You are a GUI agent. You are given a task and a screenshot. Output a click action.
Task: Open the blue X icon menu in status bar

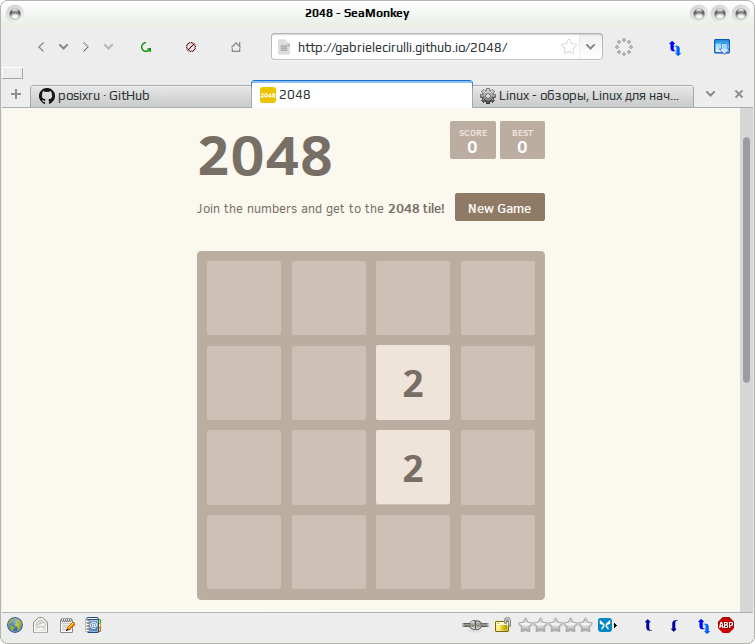coord(607,626)
